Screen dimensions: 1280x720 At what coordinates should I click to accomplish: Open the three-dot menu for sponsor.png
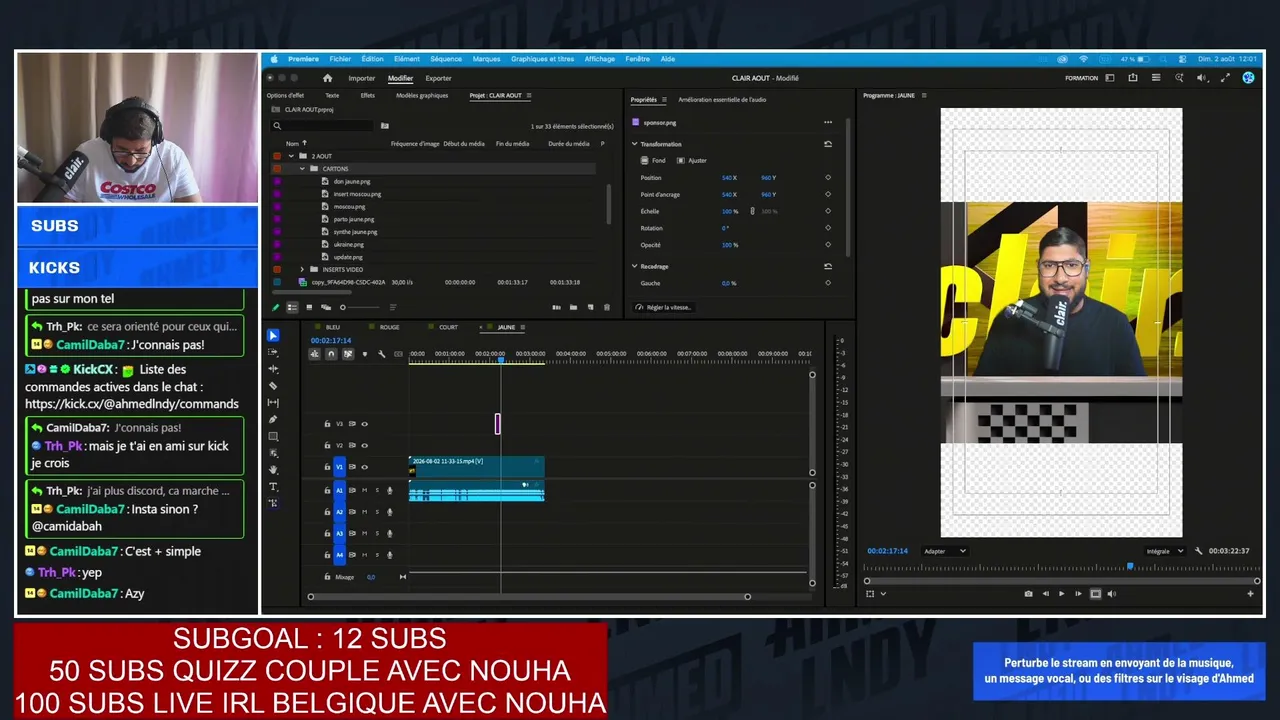point(828,122)
